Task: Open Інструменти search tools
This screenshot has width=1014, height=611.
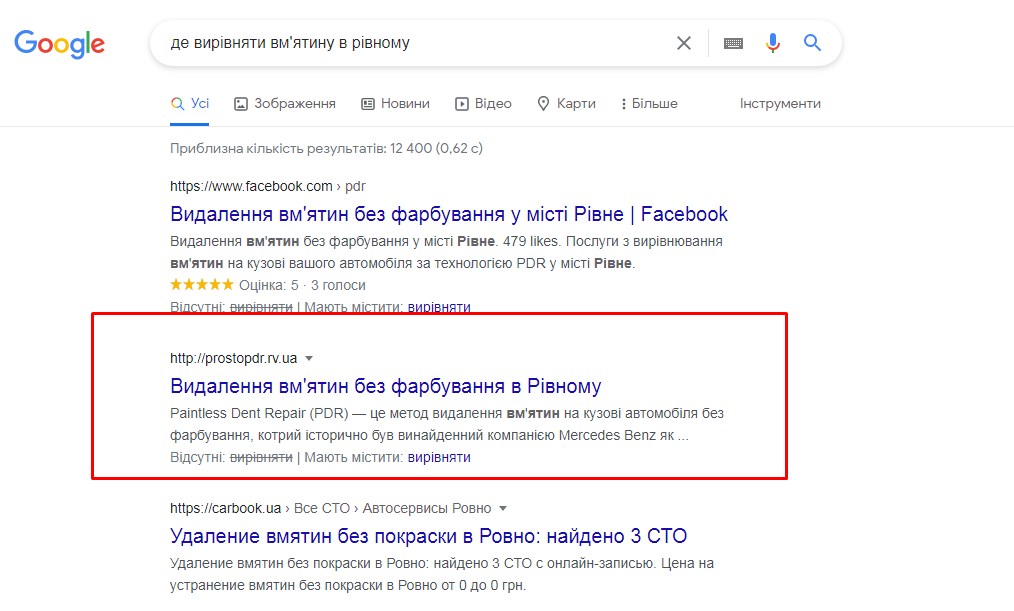Action: point(780,103)
